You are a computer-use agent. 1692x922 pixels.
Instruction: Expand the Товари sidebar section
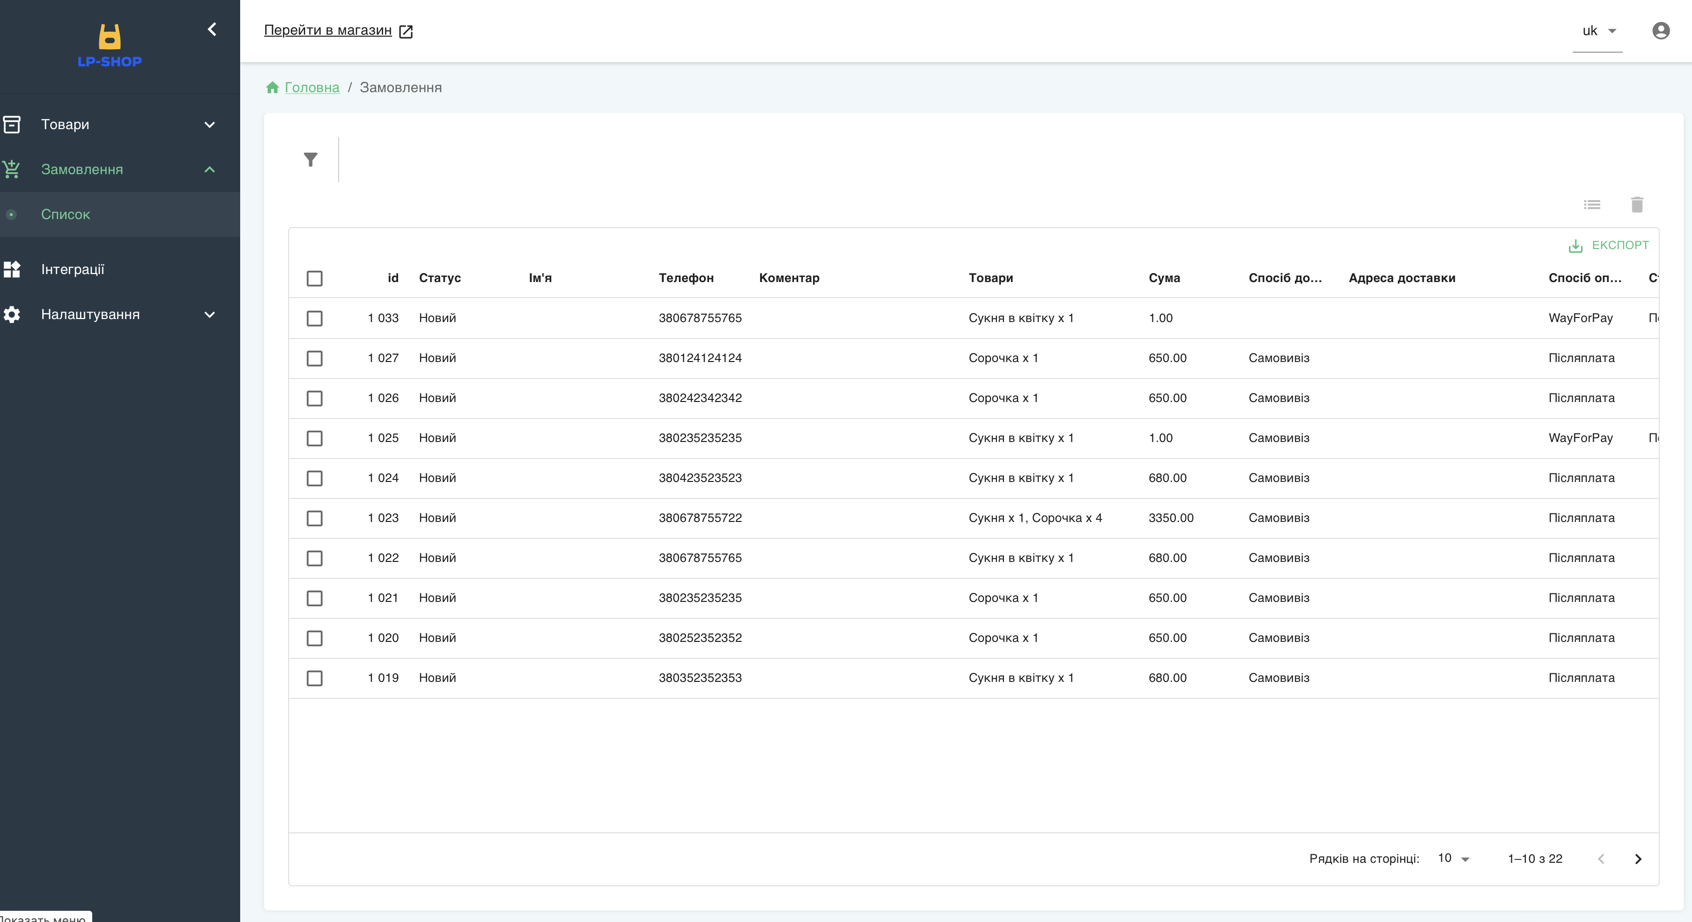[x=120, y=125]
